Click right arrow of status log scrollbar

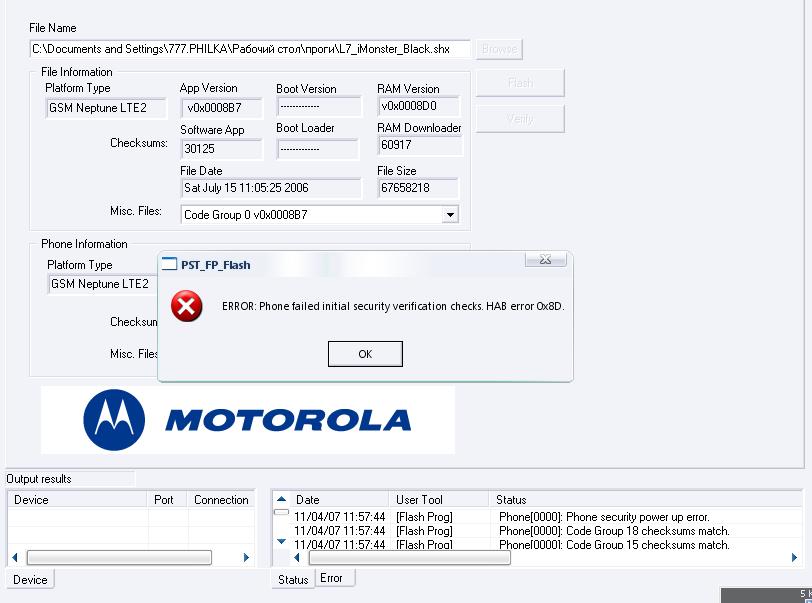pos(794,557)
